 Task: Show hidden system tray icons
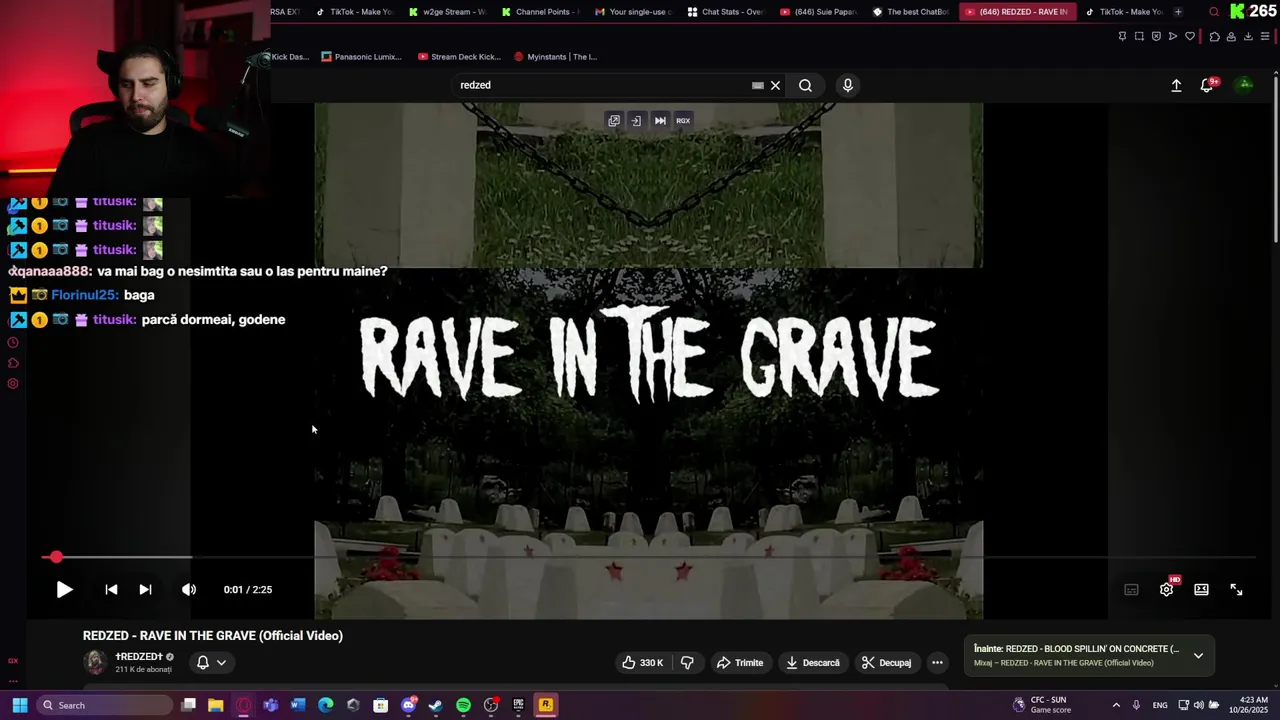1116,705
